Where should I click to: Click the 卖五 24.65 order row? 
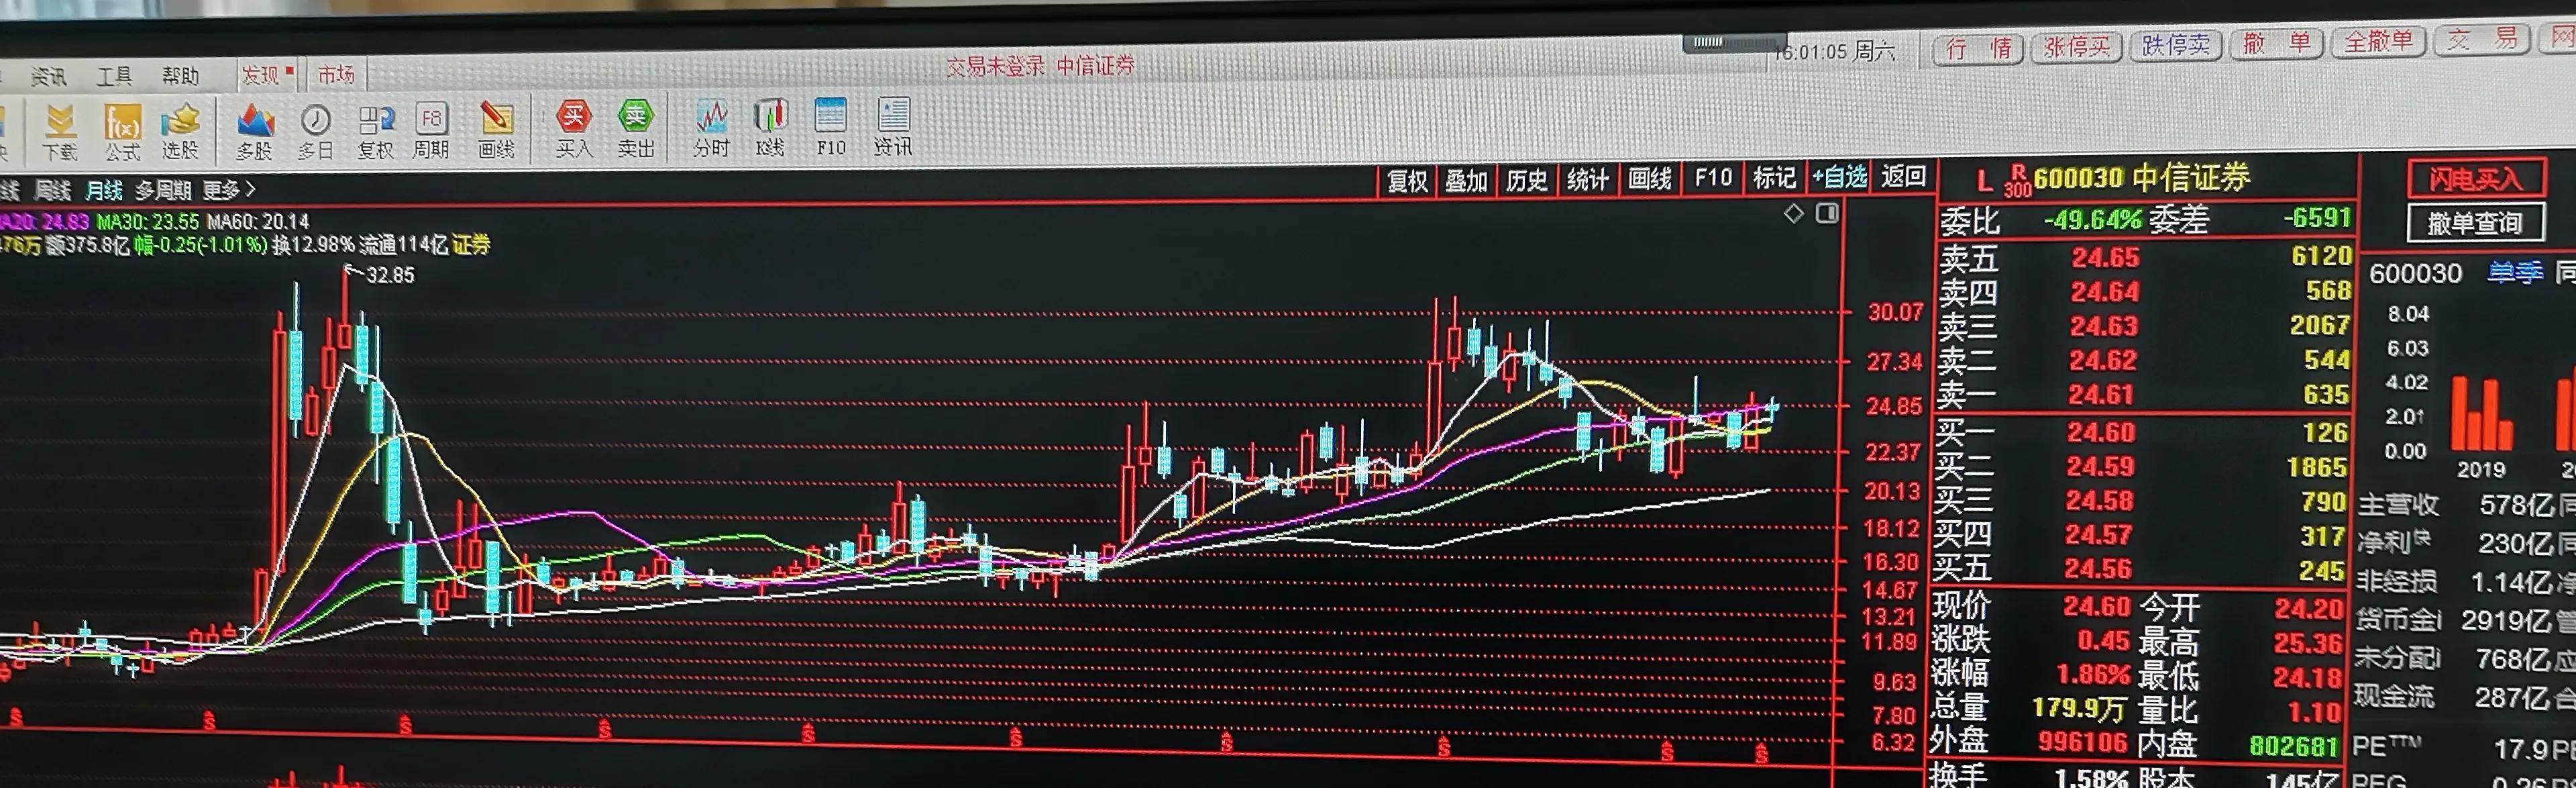[2145, 257]
